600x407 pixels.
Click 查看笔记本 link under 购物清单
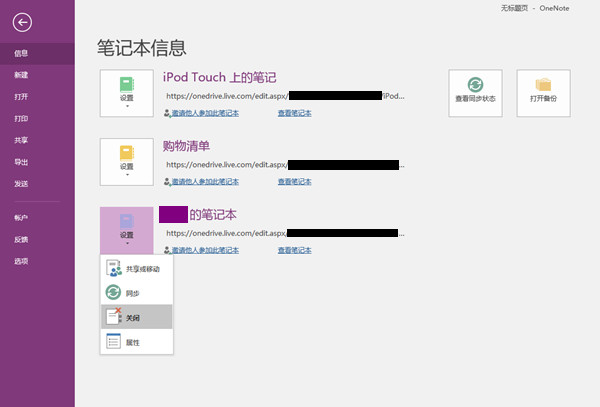[x=294, y=182]
